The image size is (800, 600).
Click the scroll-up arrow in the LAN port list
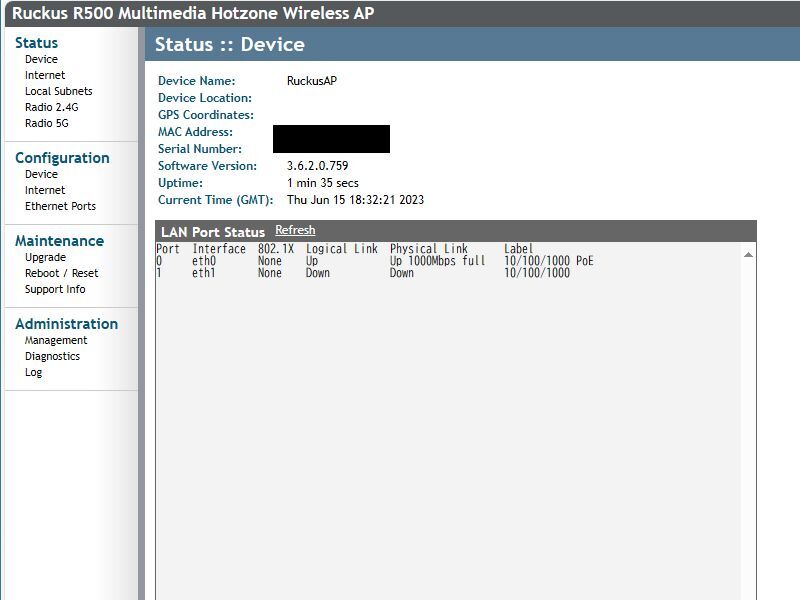(x=748, y=255)
